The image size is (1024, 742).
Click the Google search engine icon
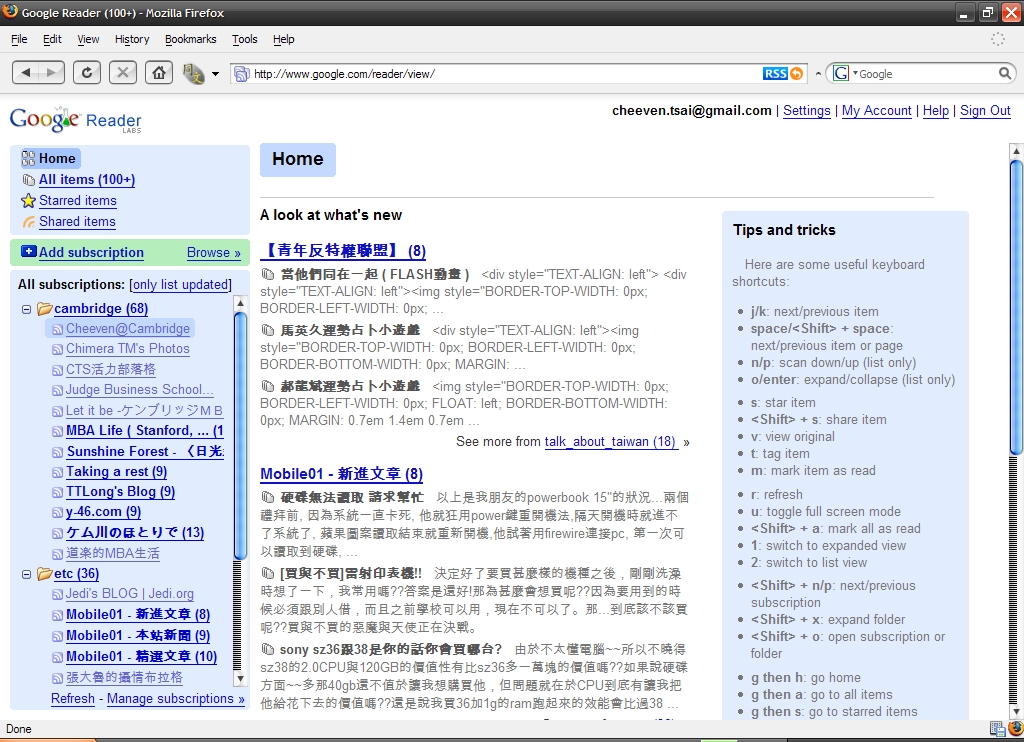pos(841,73)
